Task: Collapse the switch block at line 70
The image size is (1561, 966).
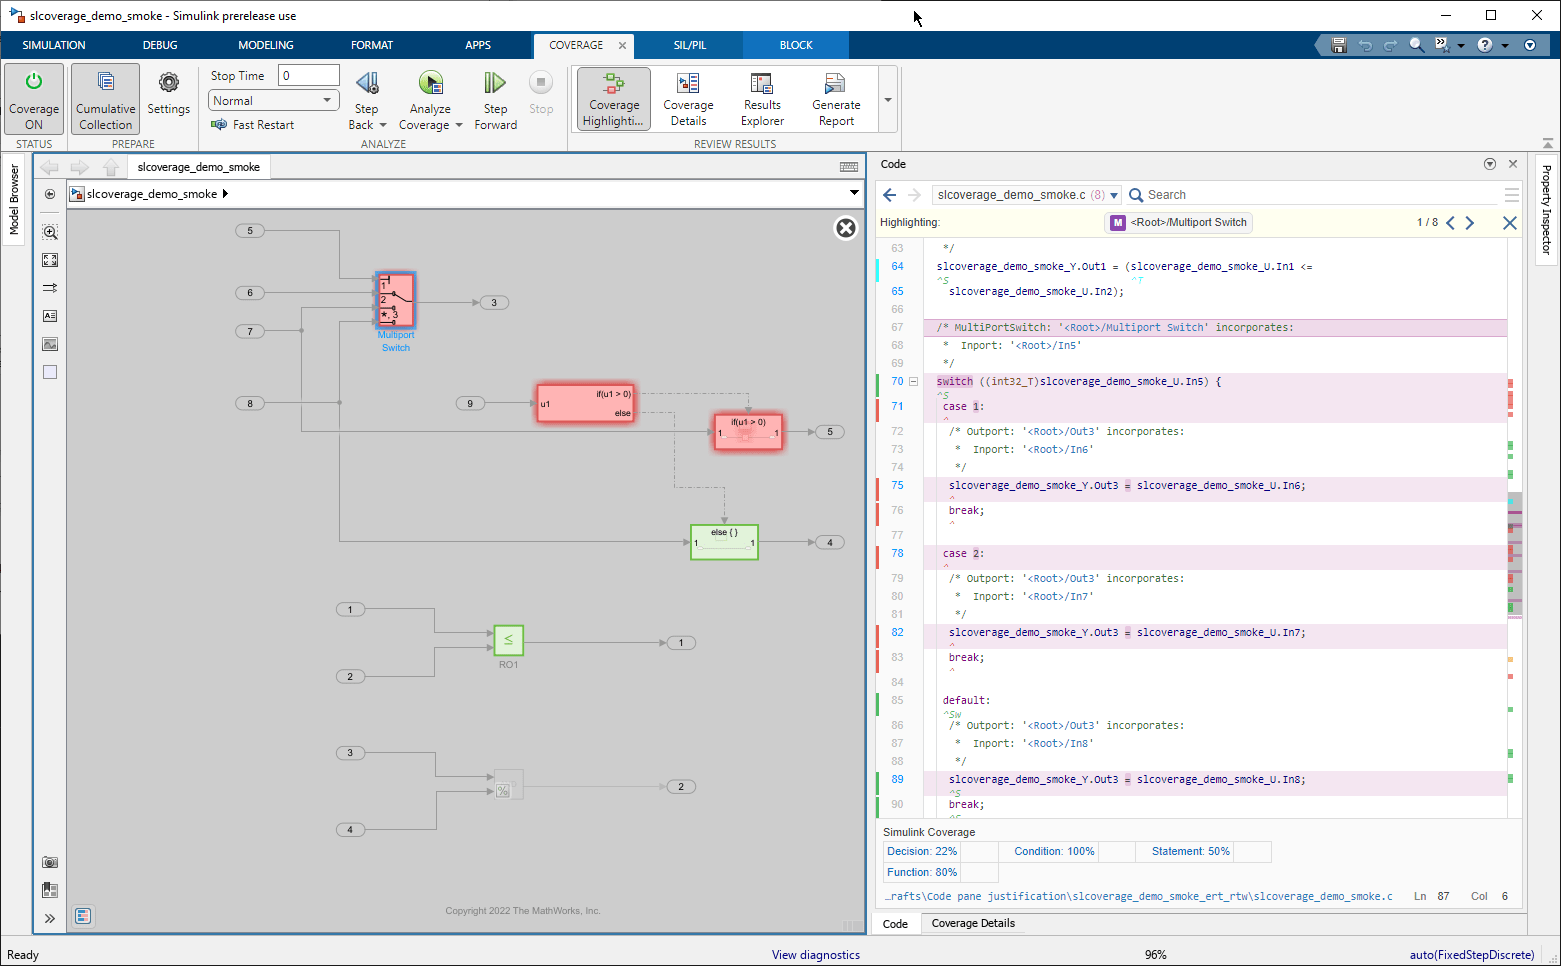Action: pyautogui.click(x=913, y=382)
